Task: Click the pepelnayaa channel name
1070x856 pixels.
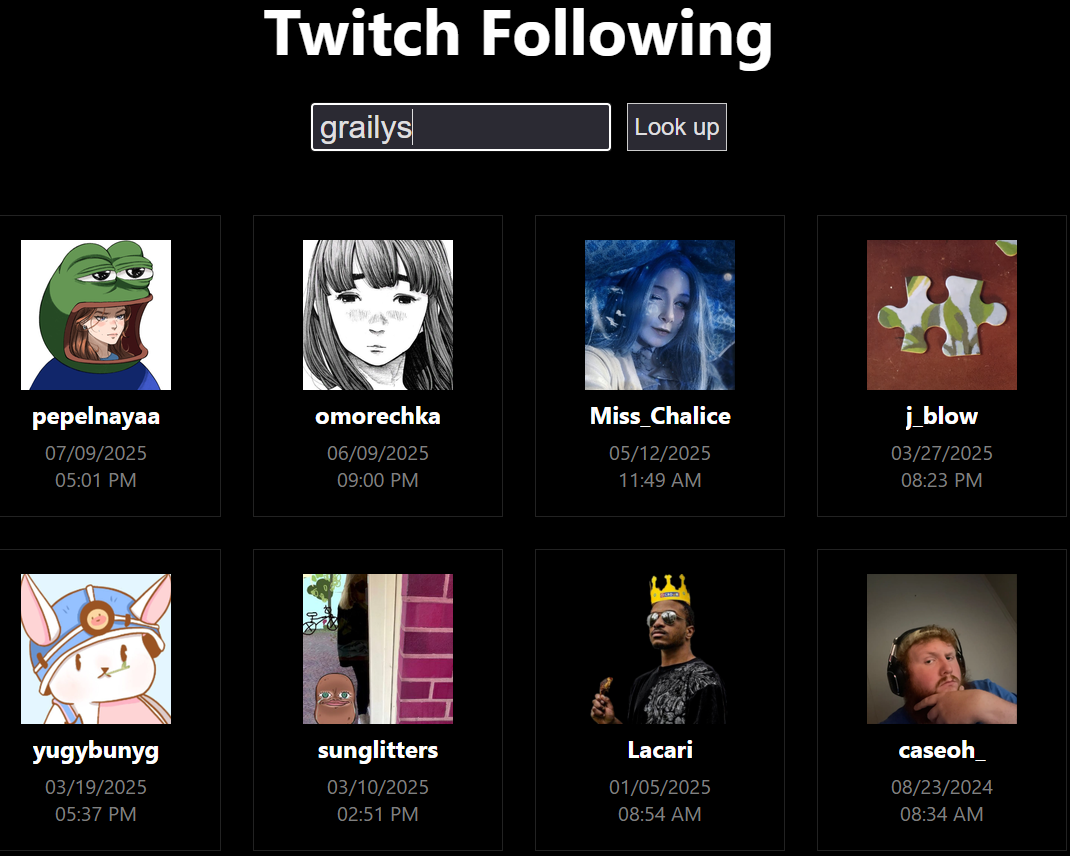Action: (96, 416)
